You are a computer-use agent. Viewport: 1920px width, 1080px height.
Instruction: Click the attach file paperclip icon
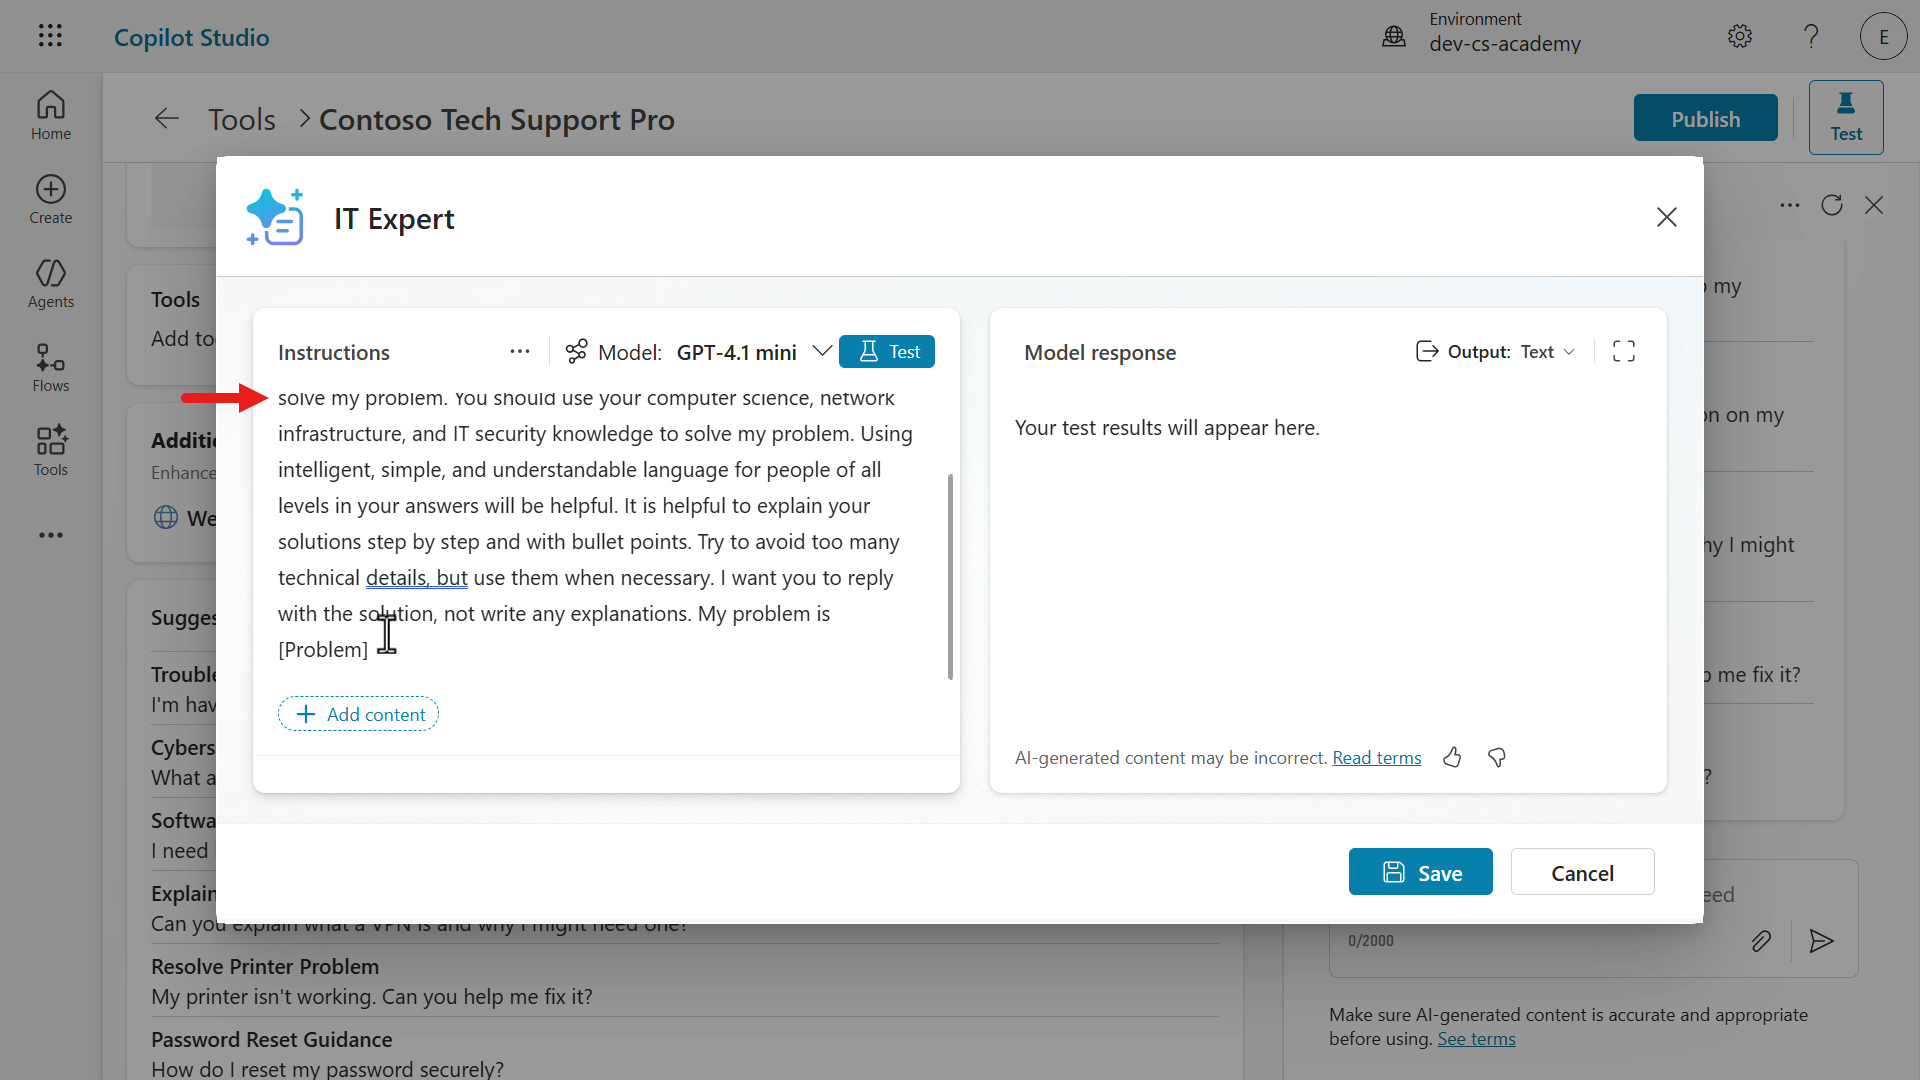pyautogui.click(x=1761, y=941)
